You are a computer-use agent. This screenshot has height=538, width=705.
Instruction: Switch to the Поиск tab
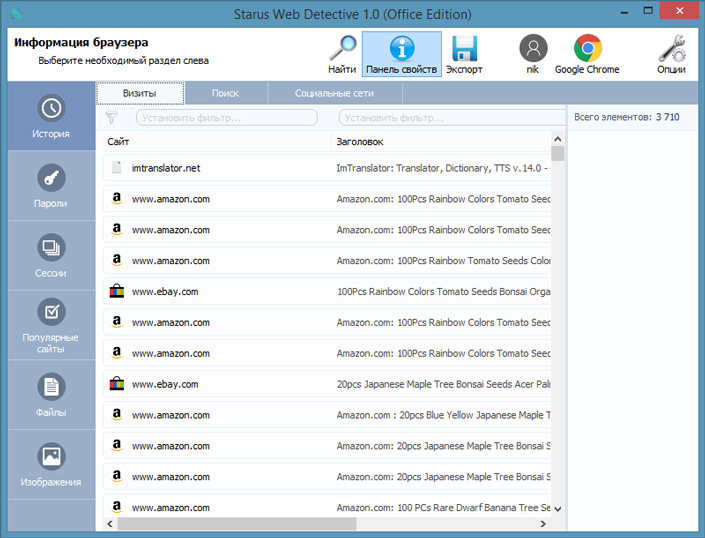click(x=225, y=93)
